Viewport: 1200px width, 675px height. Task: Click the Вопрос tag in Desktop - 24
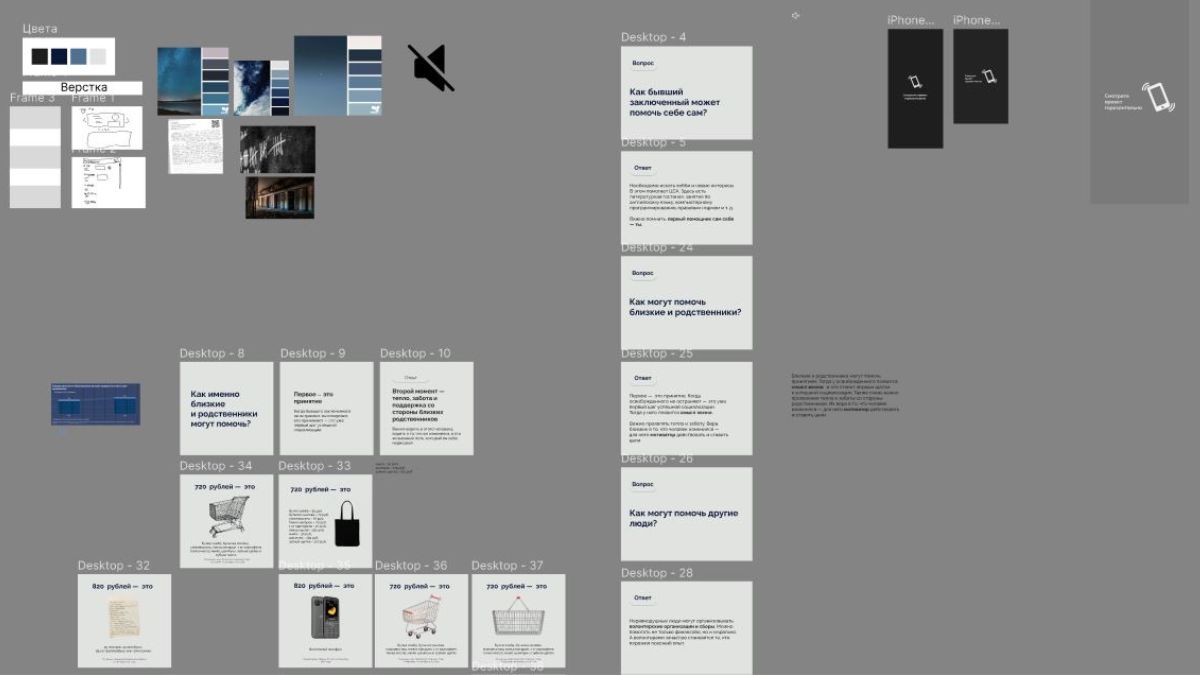click(x=643, y=273)
